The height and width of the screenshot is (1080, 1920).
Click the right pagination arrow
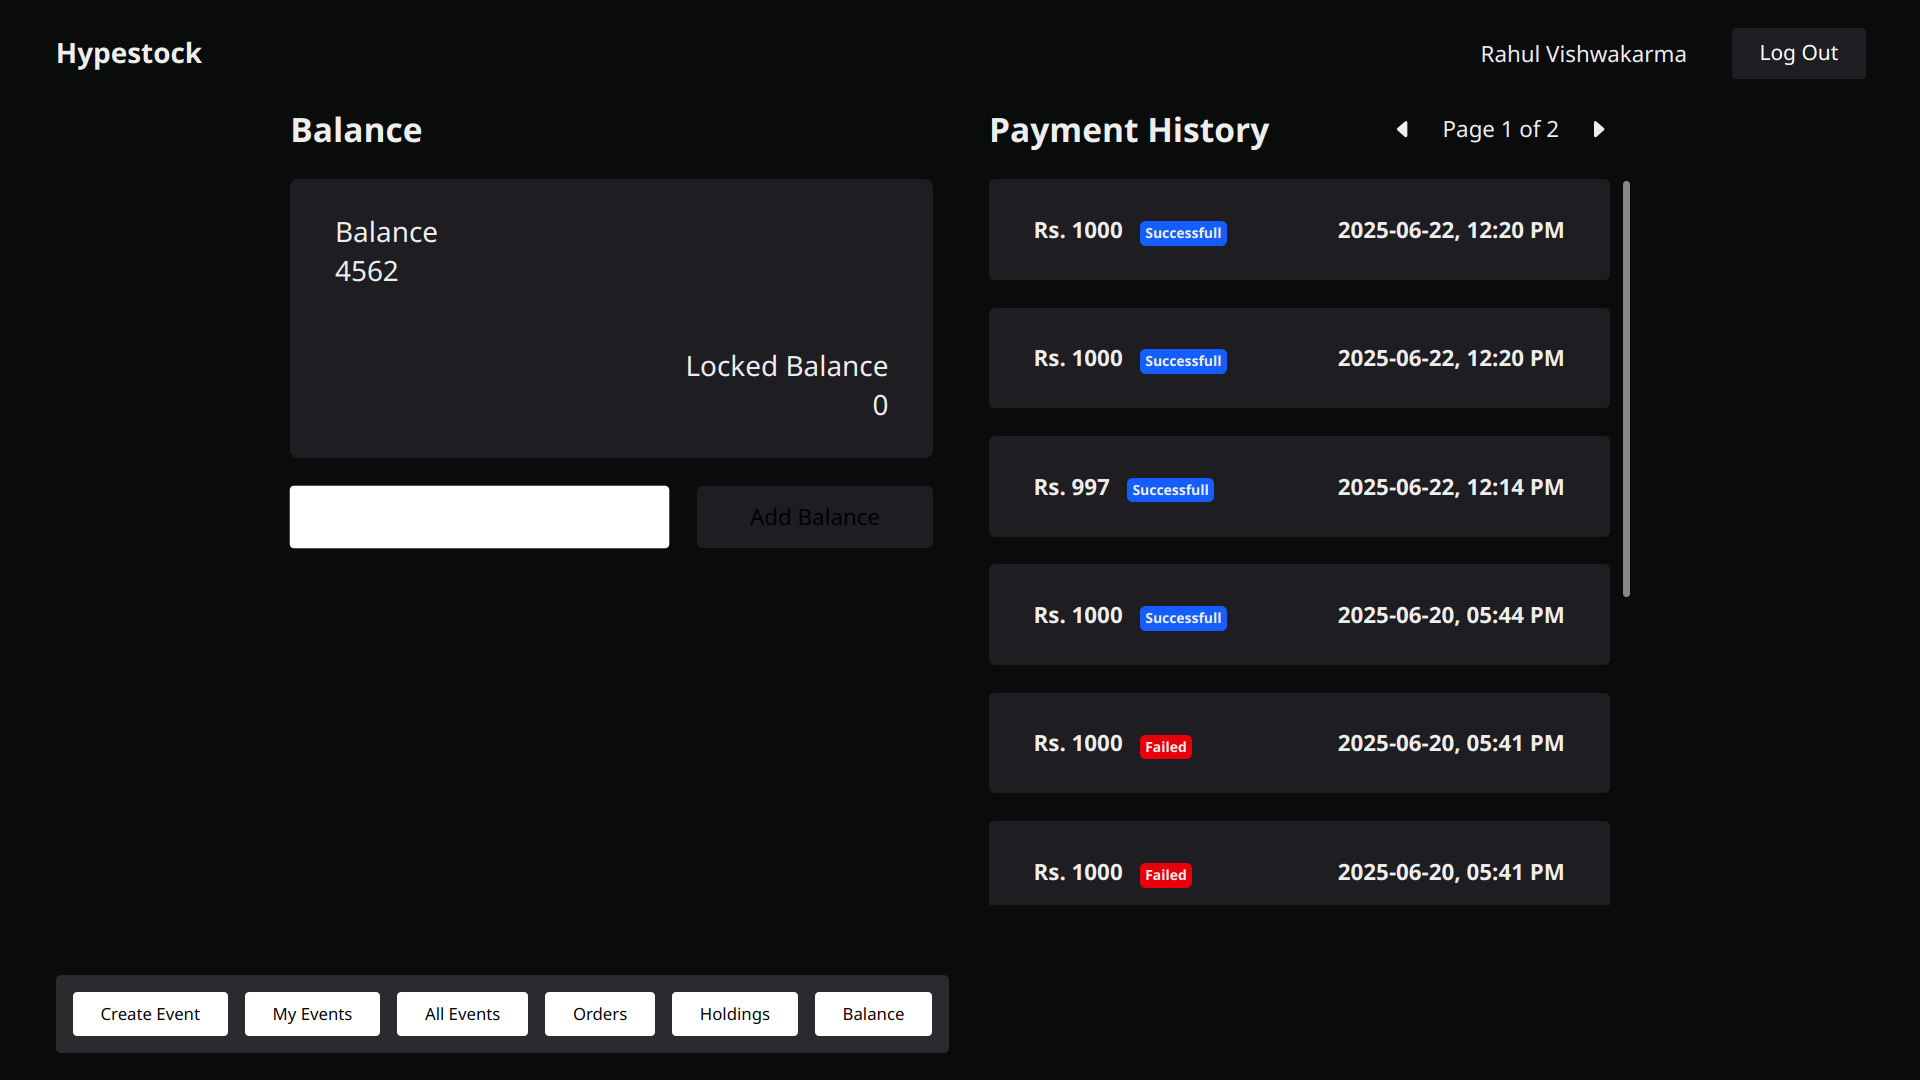[1598, 129]
